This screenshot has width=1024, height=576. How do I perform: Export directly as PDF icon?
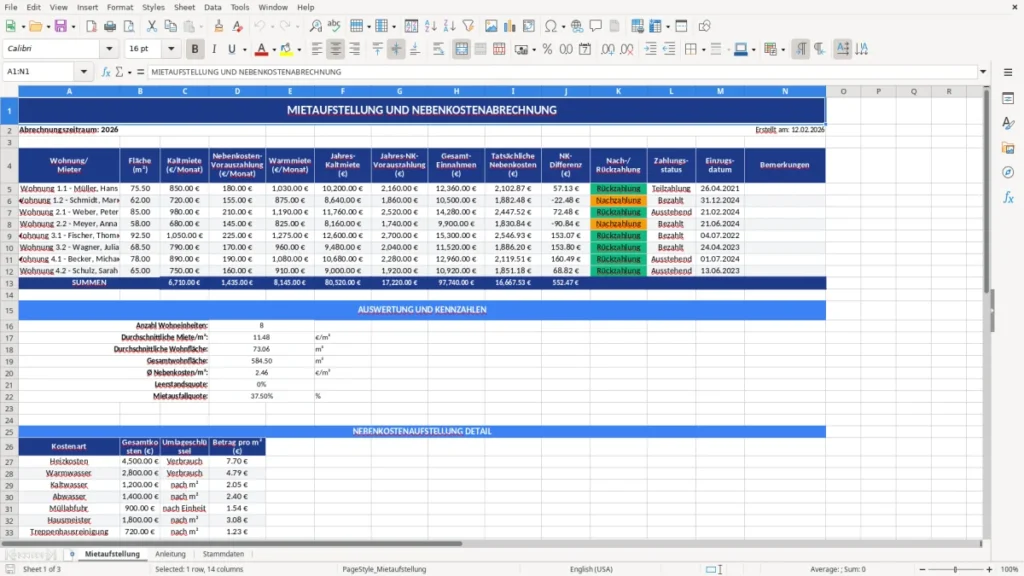(x=91, y=26)
